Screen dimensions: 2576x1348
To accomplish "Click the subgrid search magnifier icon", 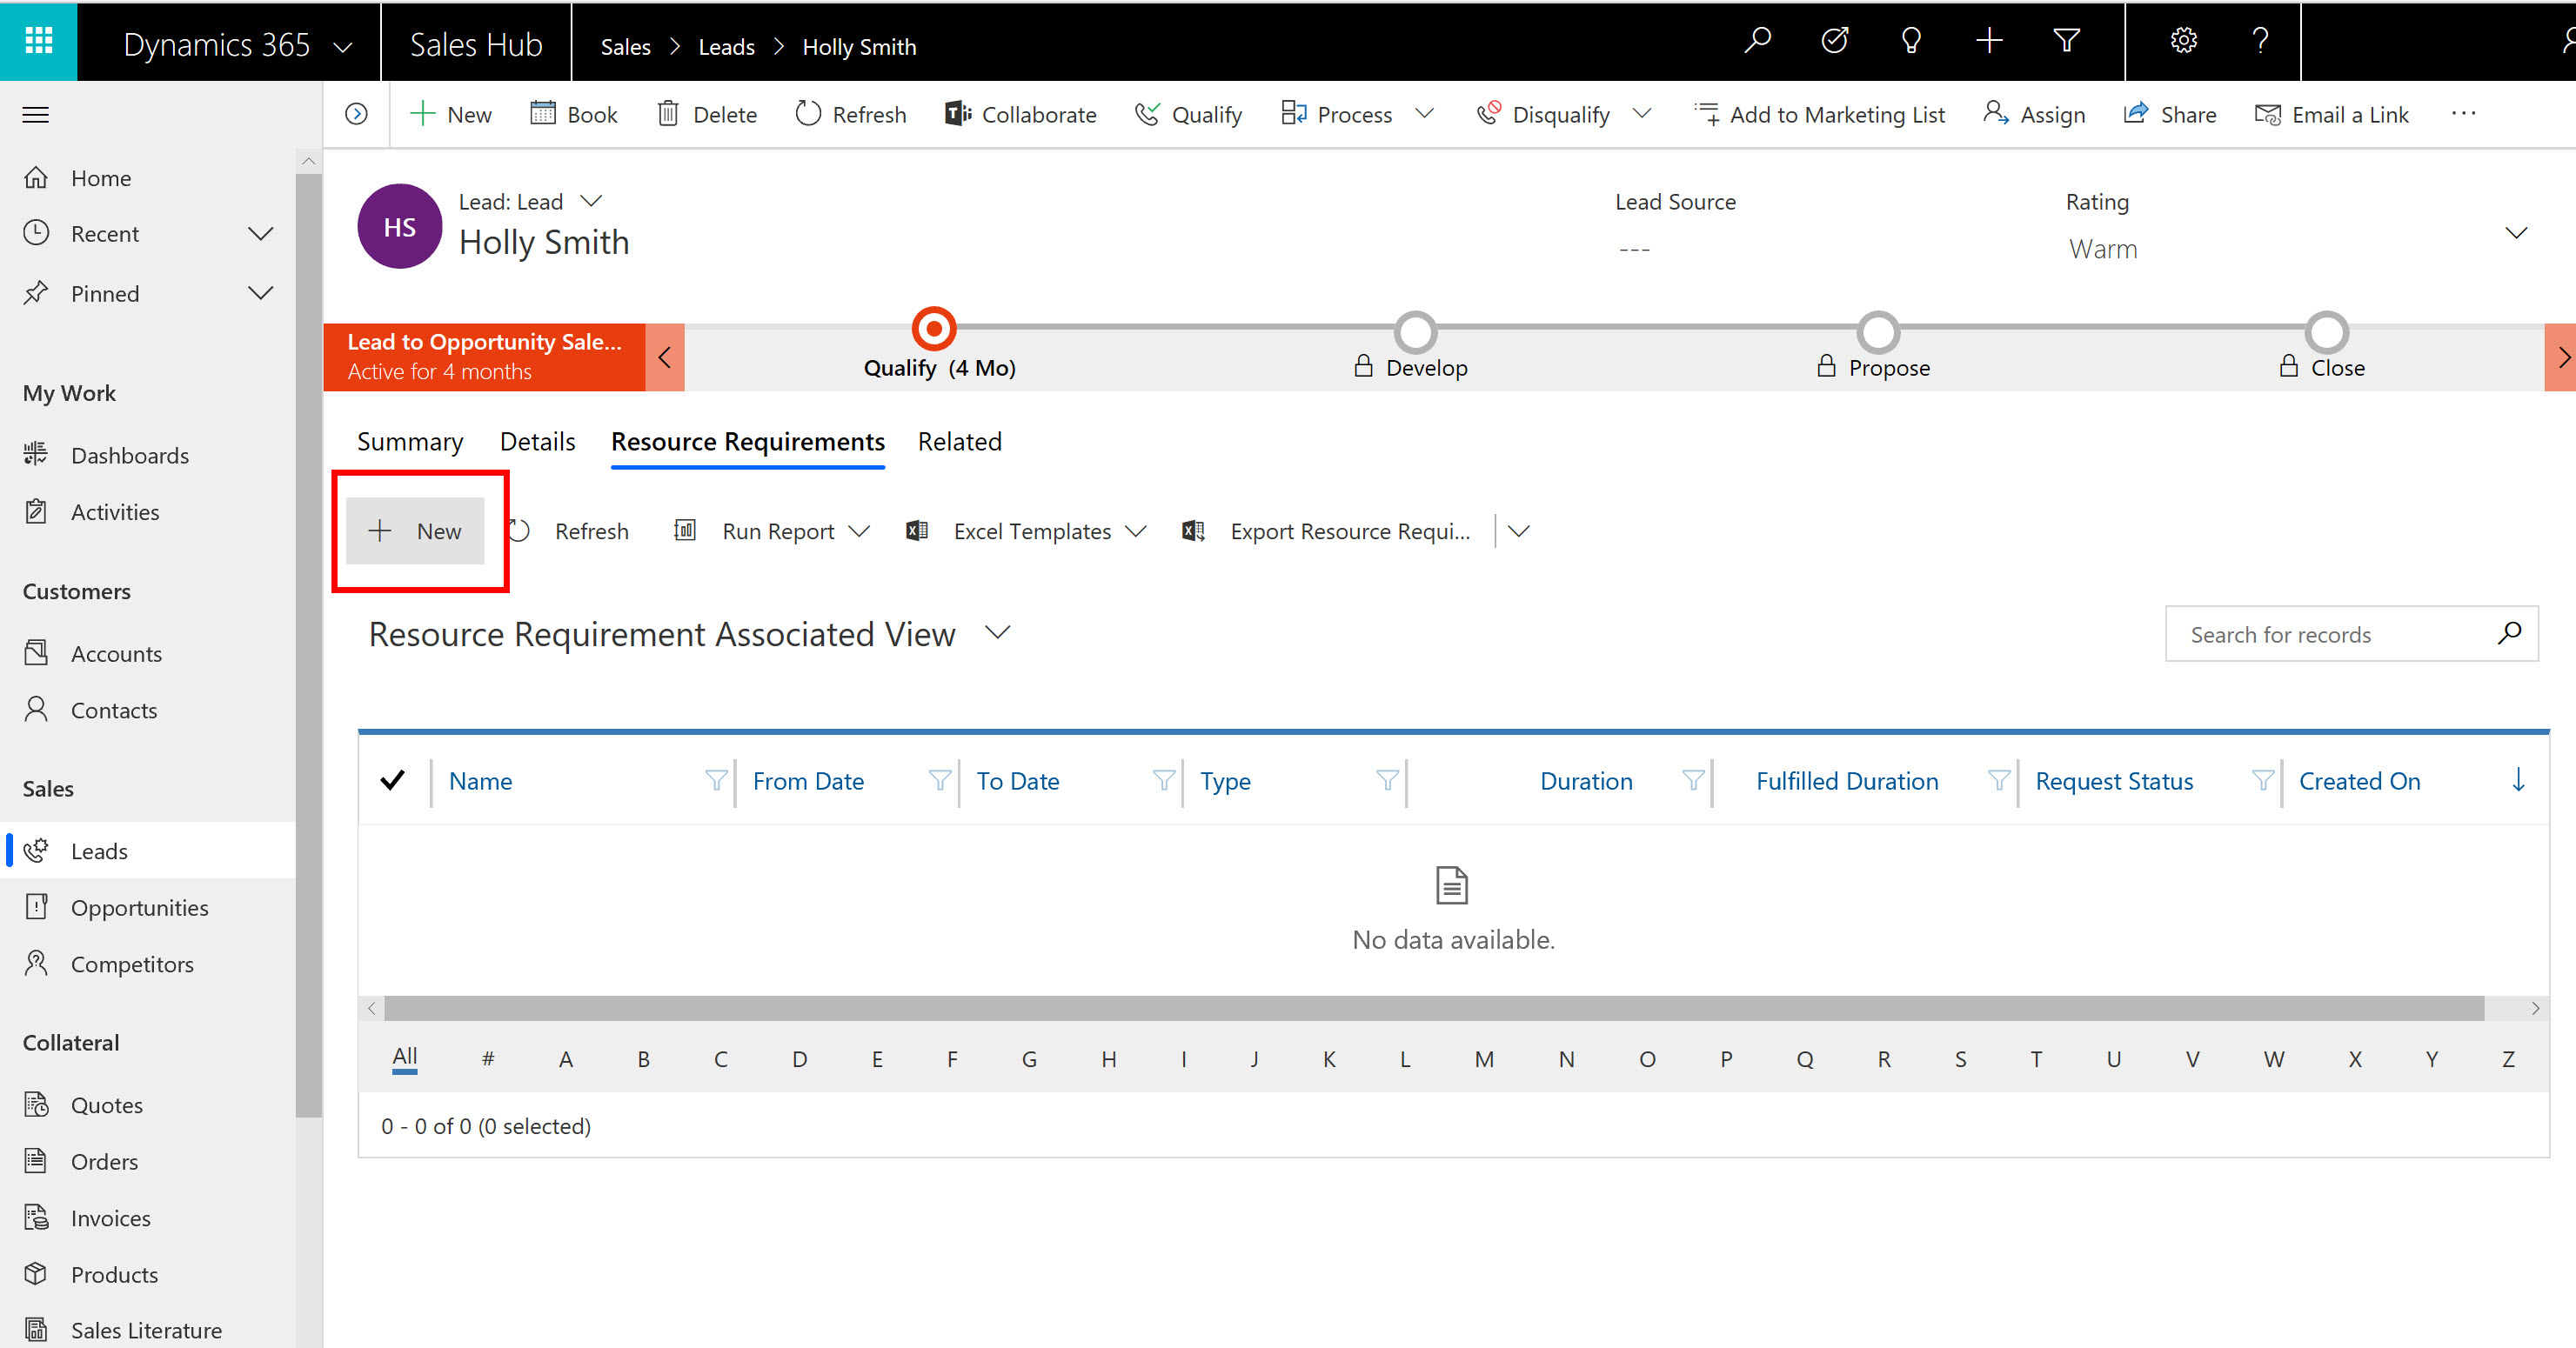I will (x=2509, y=633).
